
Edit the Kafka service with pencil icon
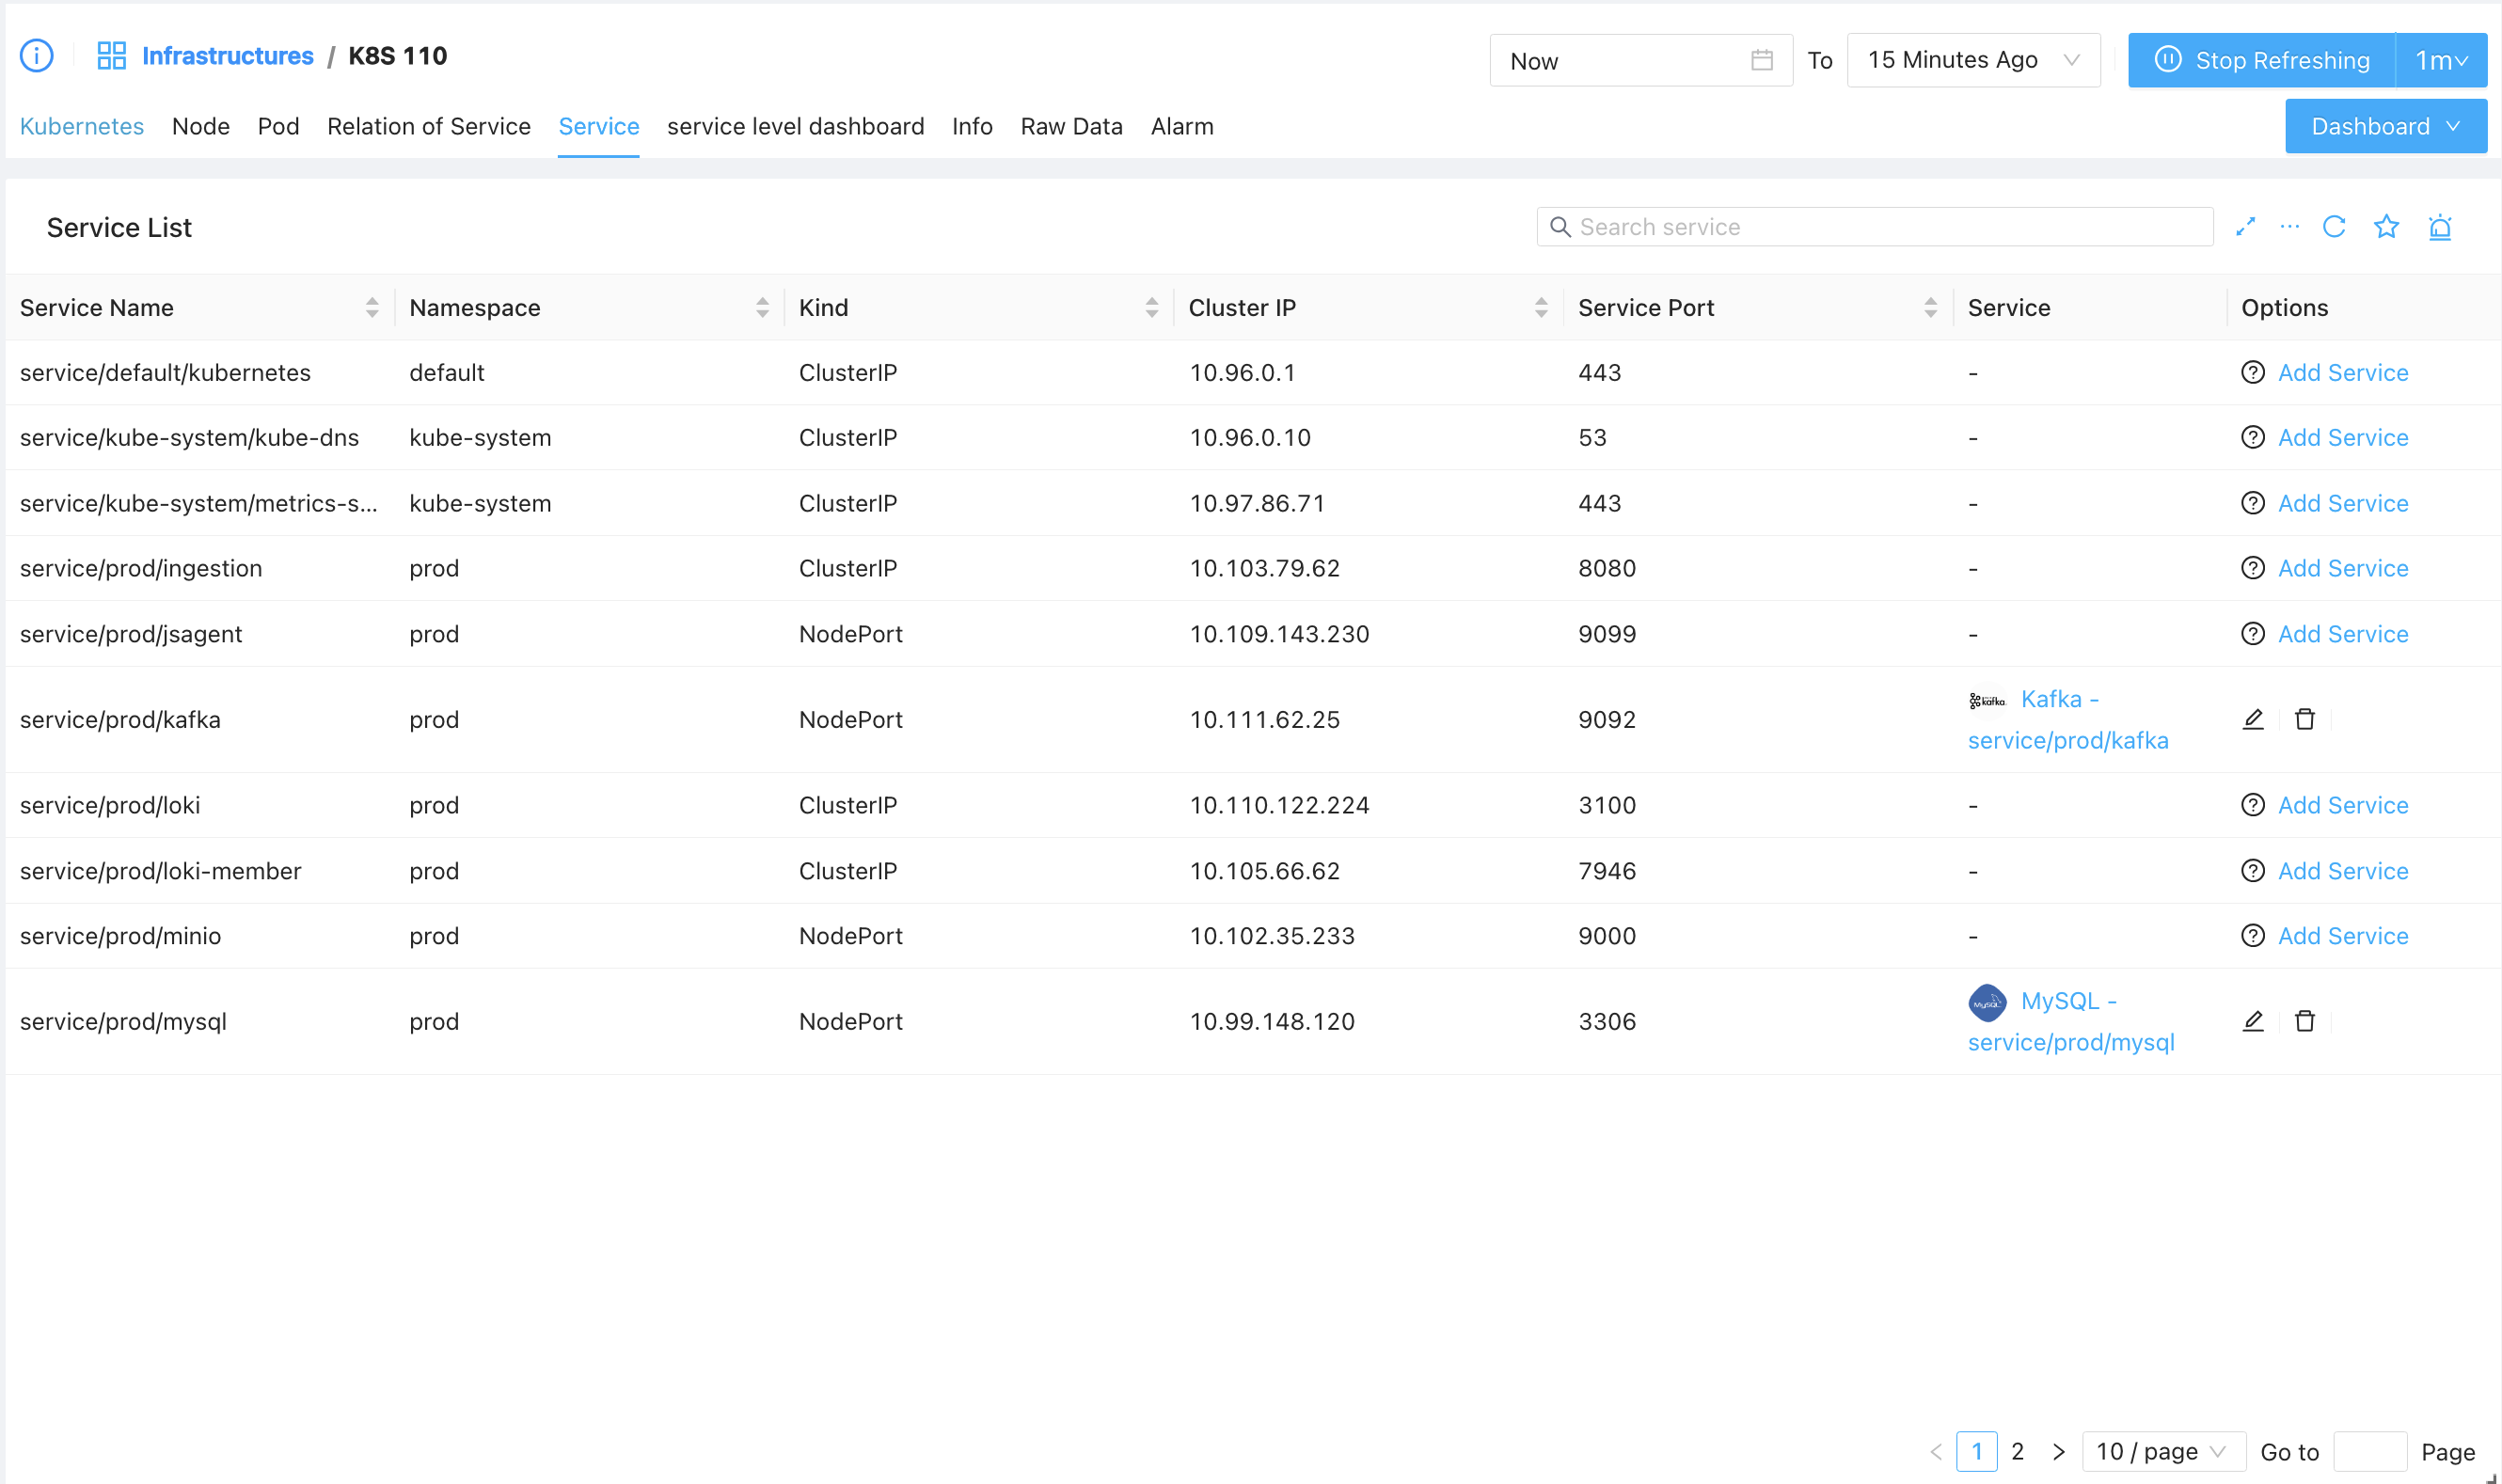click(2252, 719)
